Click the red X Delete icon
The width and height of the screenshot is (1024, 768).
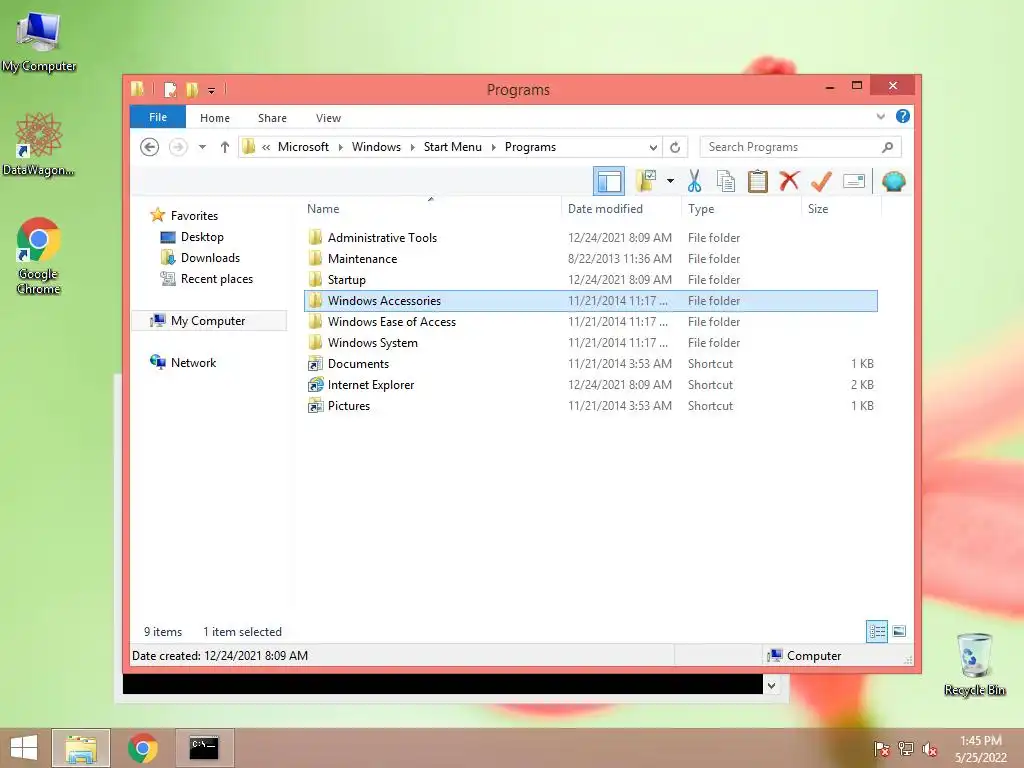click(789, 181)
